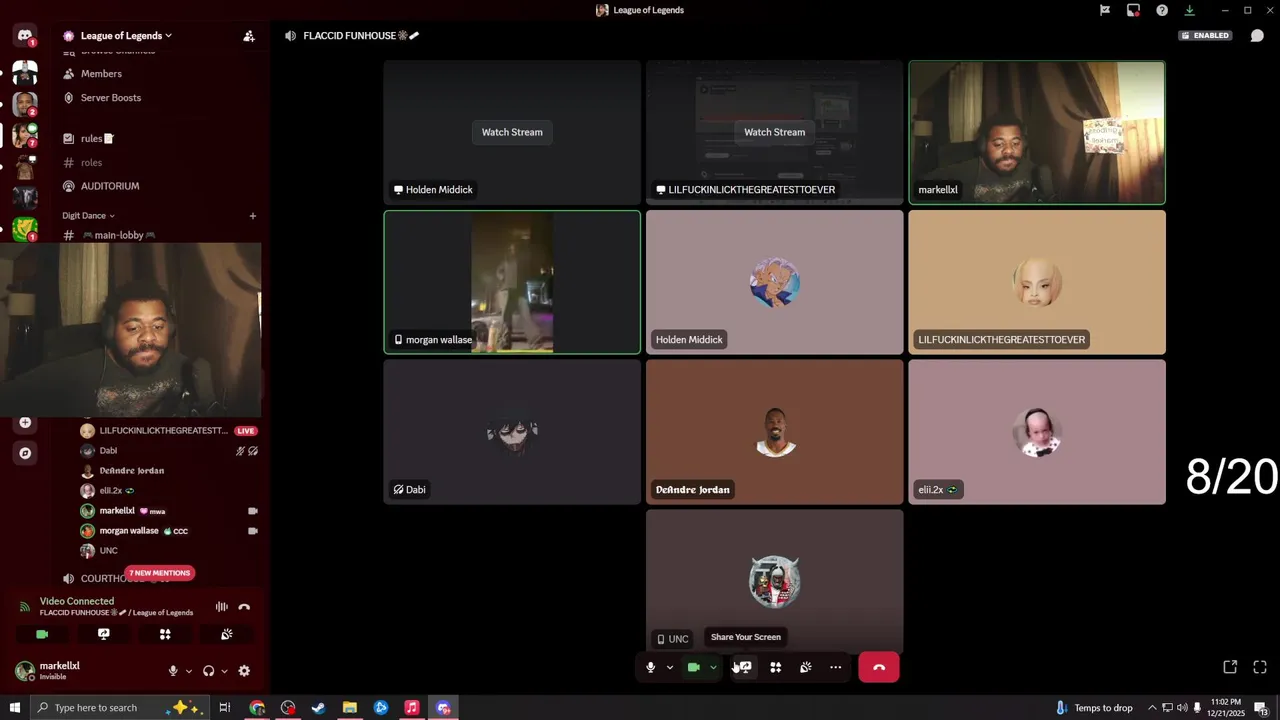Image resolution: width=1280 pixels, height=720 pixels.
Task: Disconnect icon in Video Connected panel
Action: (244, 607)
